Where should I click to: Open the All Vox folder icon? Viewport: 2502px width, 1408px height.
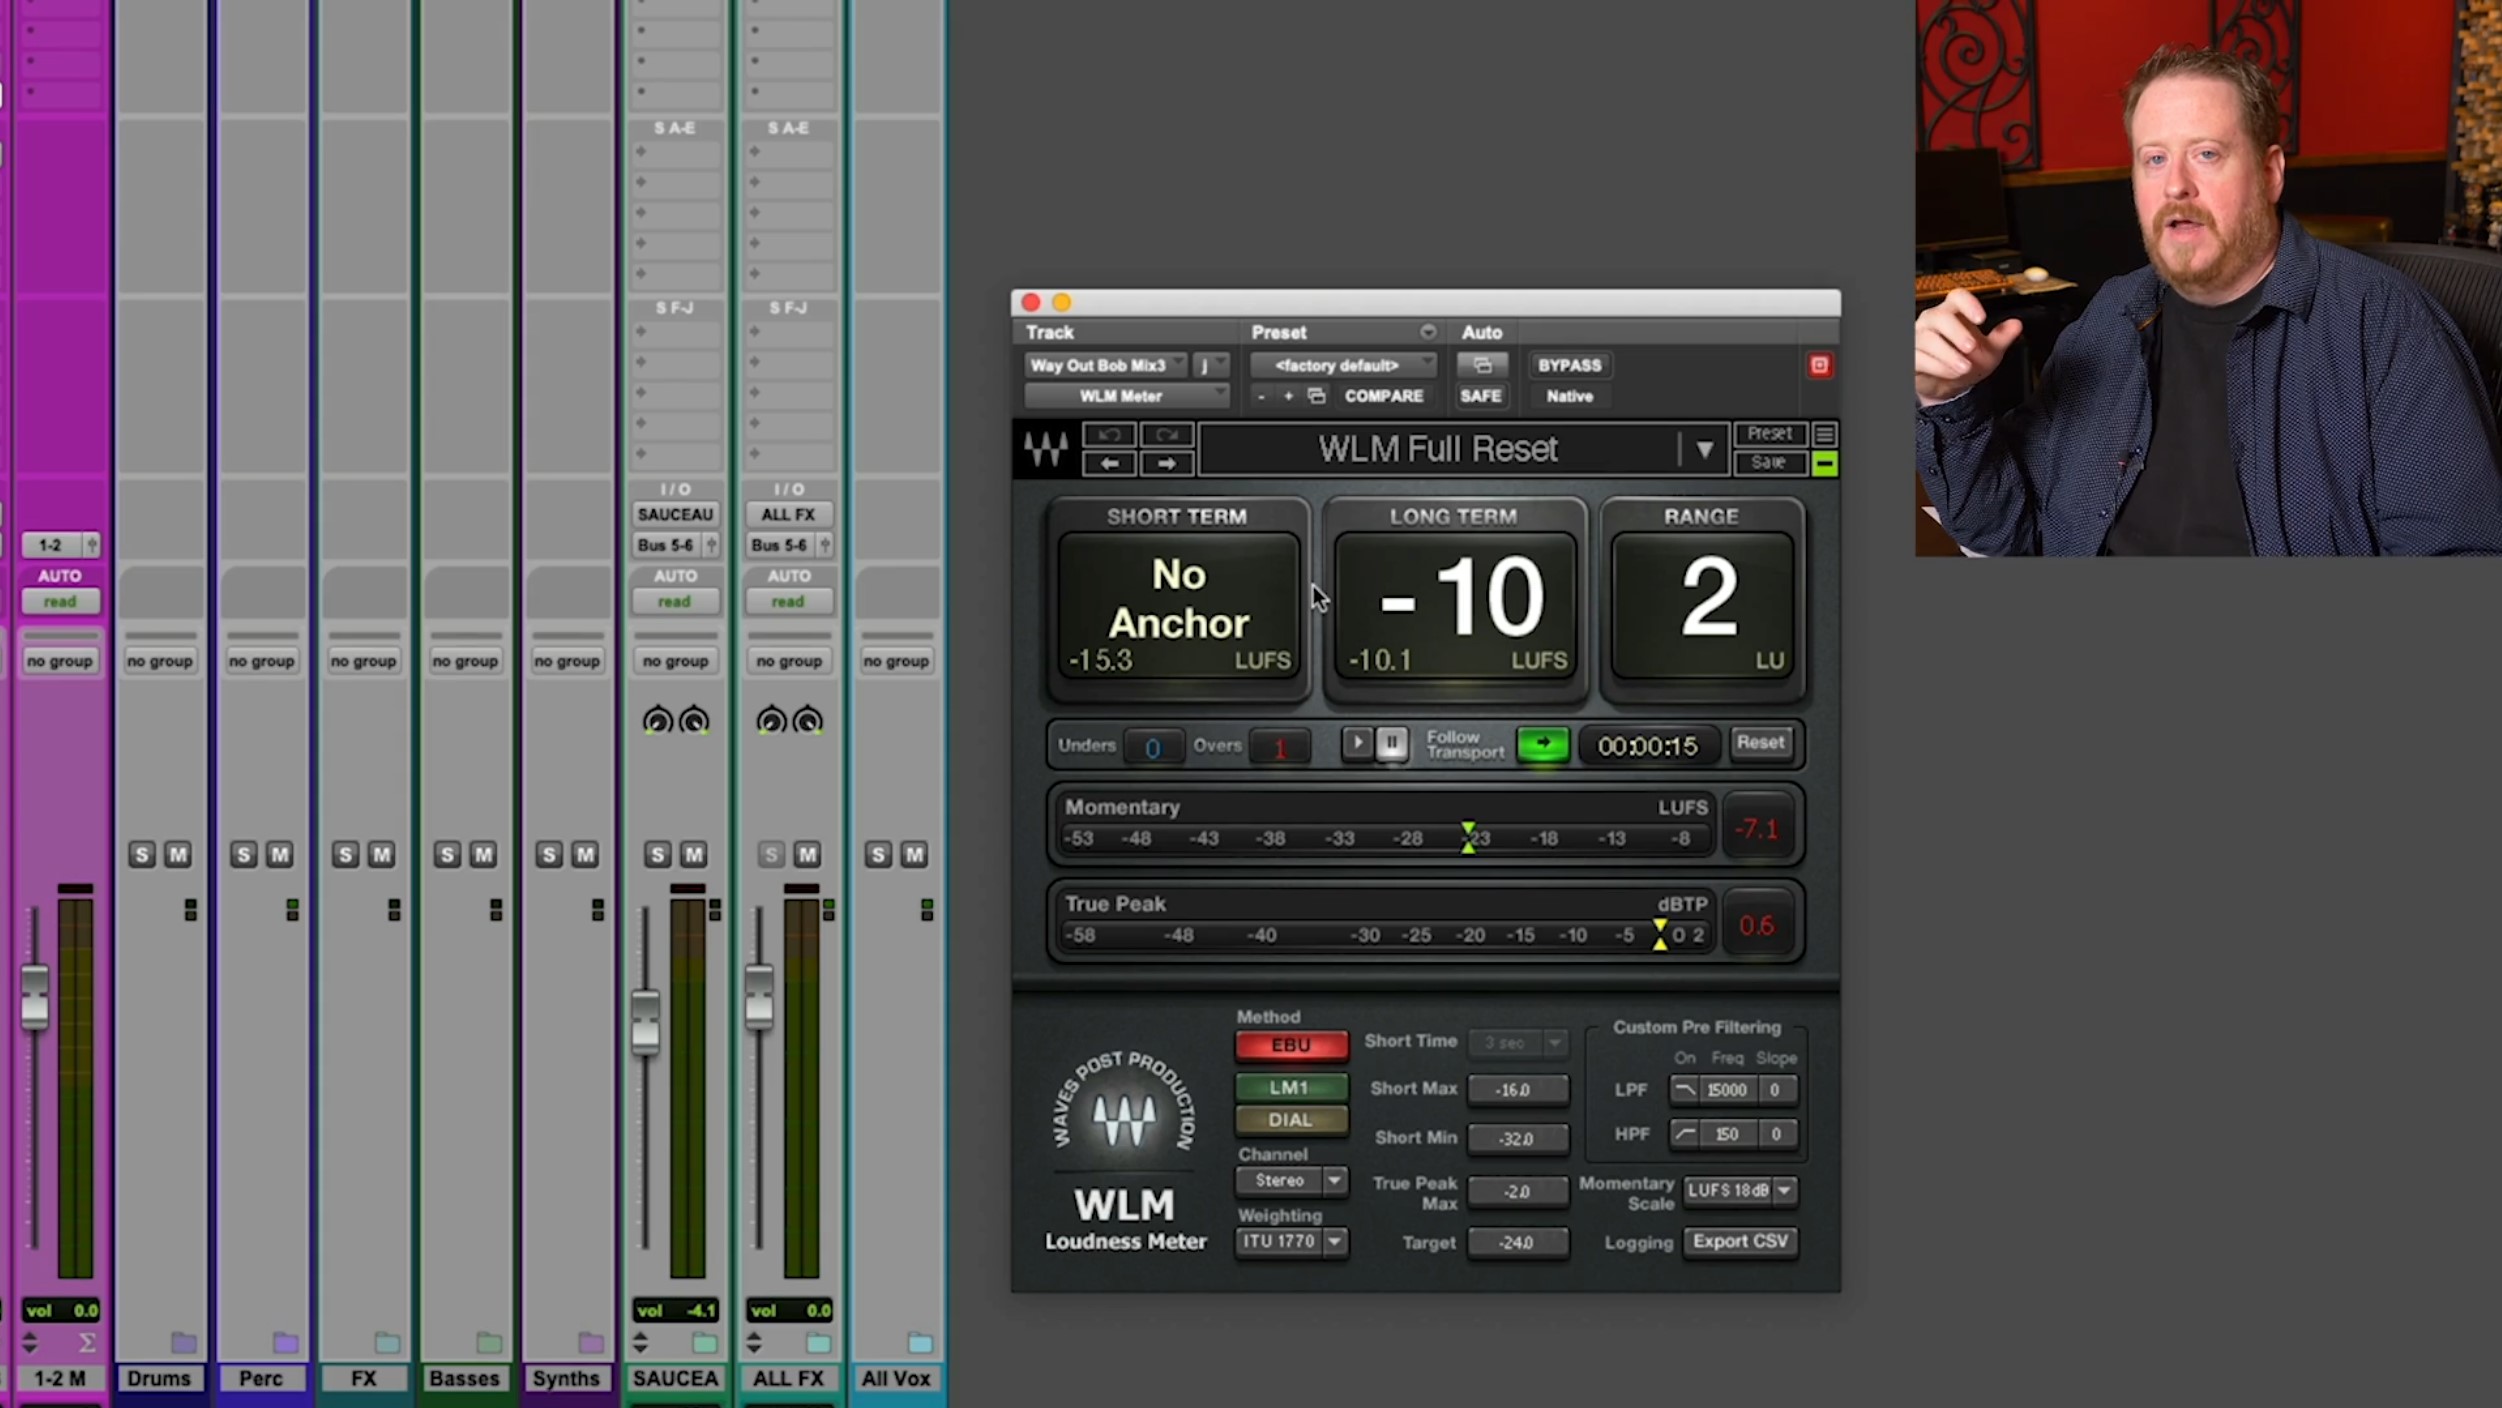[x=919, y=1342]
